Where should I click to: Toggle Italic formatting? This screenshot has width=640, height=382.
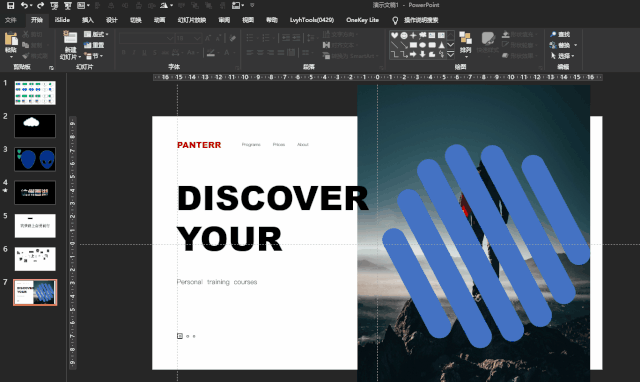(134, 53)
